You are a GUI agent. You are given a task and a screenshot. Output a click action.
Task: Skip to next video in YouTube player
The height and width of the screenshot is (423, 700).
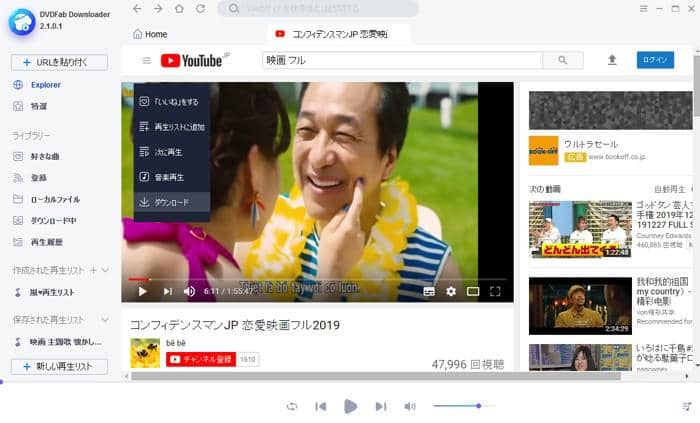[167, 291]
